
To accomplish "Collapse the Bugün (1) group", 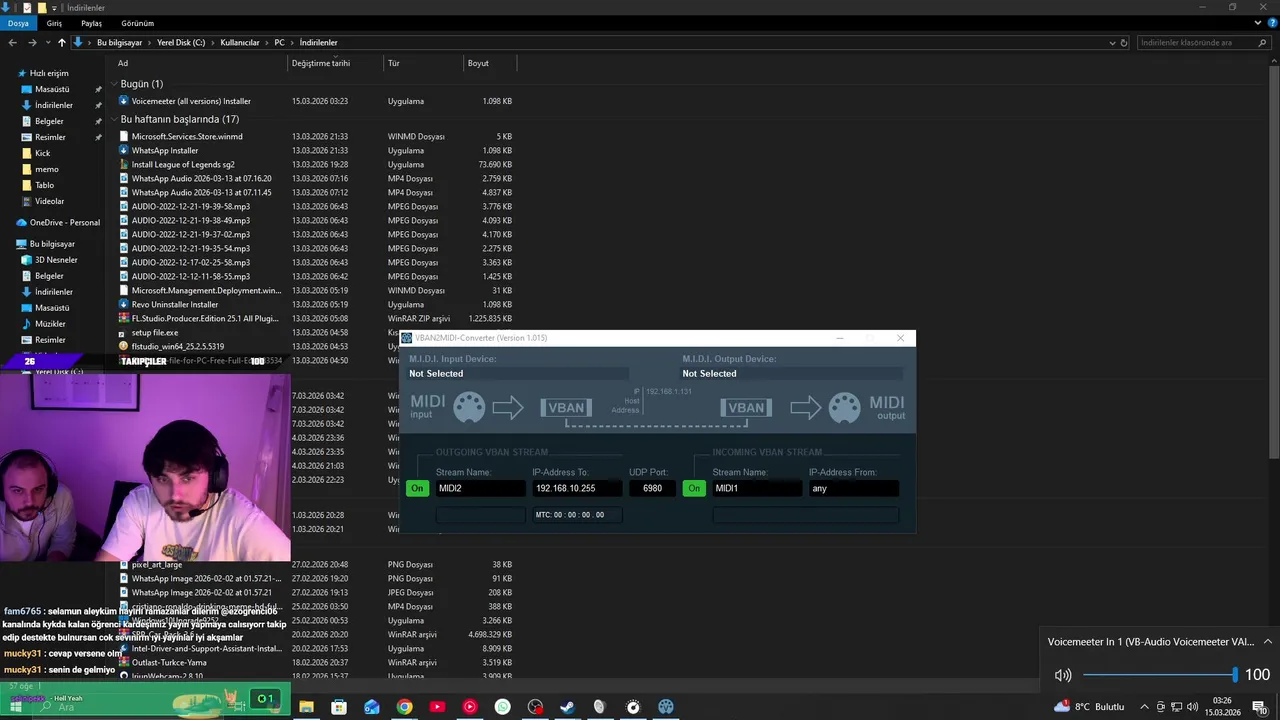I will pyautogui.click(x=114, y=84).
